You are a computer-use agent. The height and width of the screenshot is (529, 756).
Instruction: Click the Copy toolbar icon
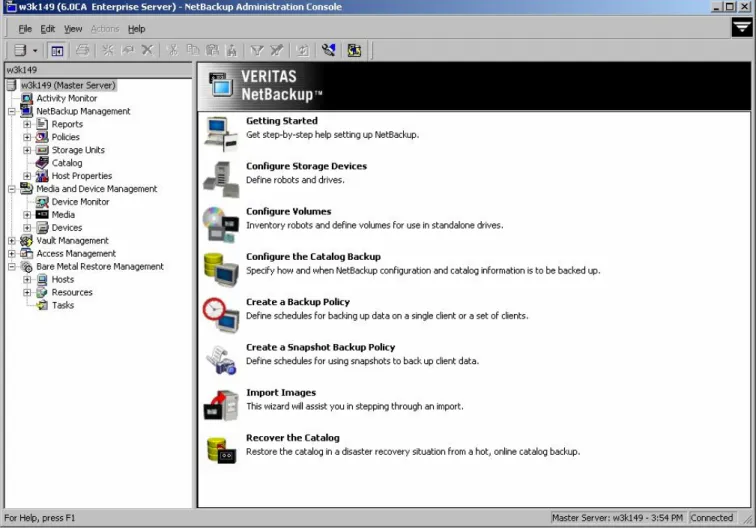coord(192,50)
